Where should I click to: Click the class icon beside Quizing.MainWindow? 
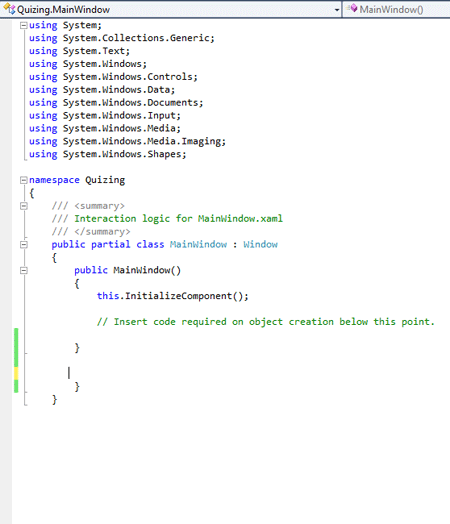point(9,9)
